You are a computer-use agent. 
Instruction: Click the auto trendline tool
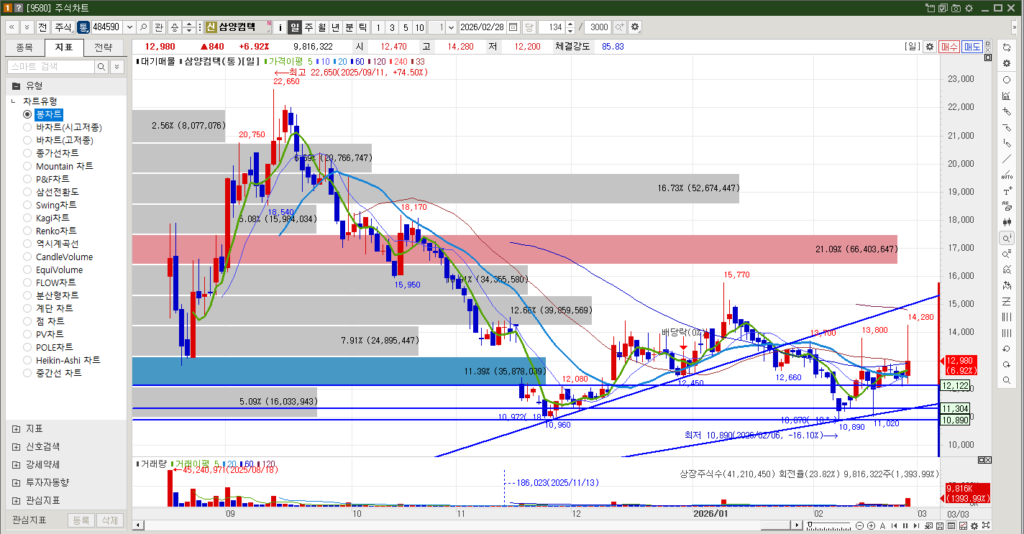pos(1005,175)
